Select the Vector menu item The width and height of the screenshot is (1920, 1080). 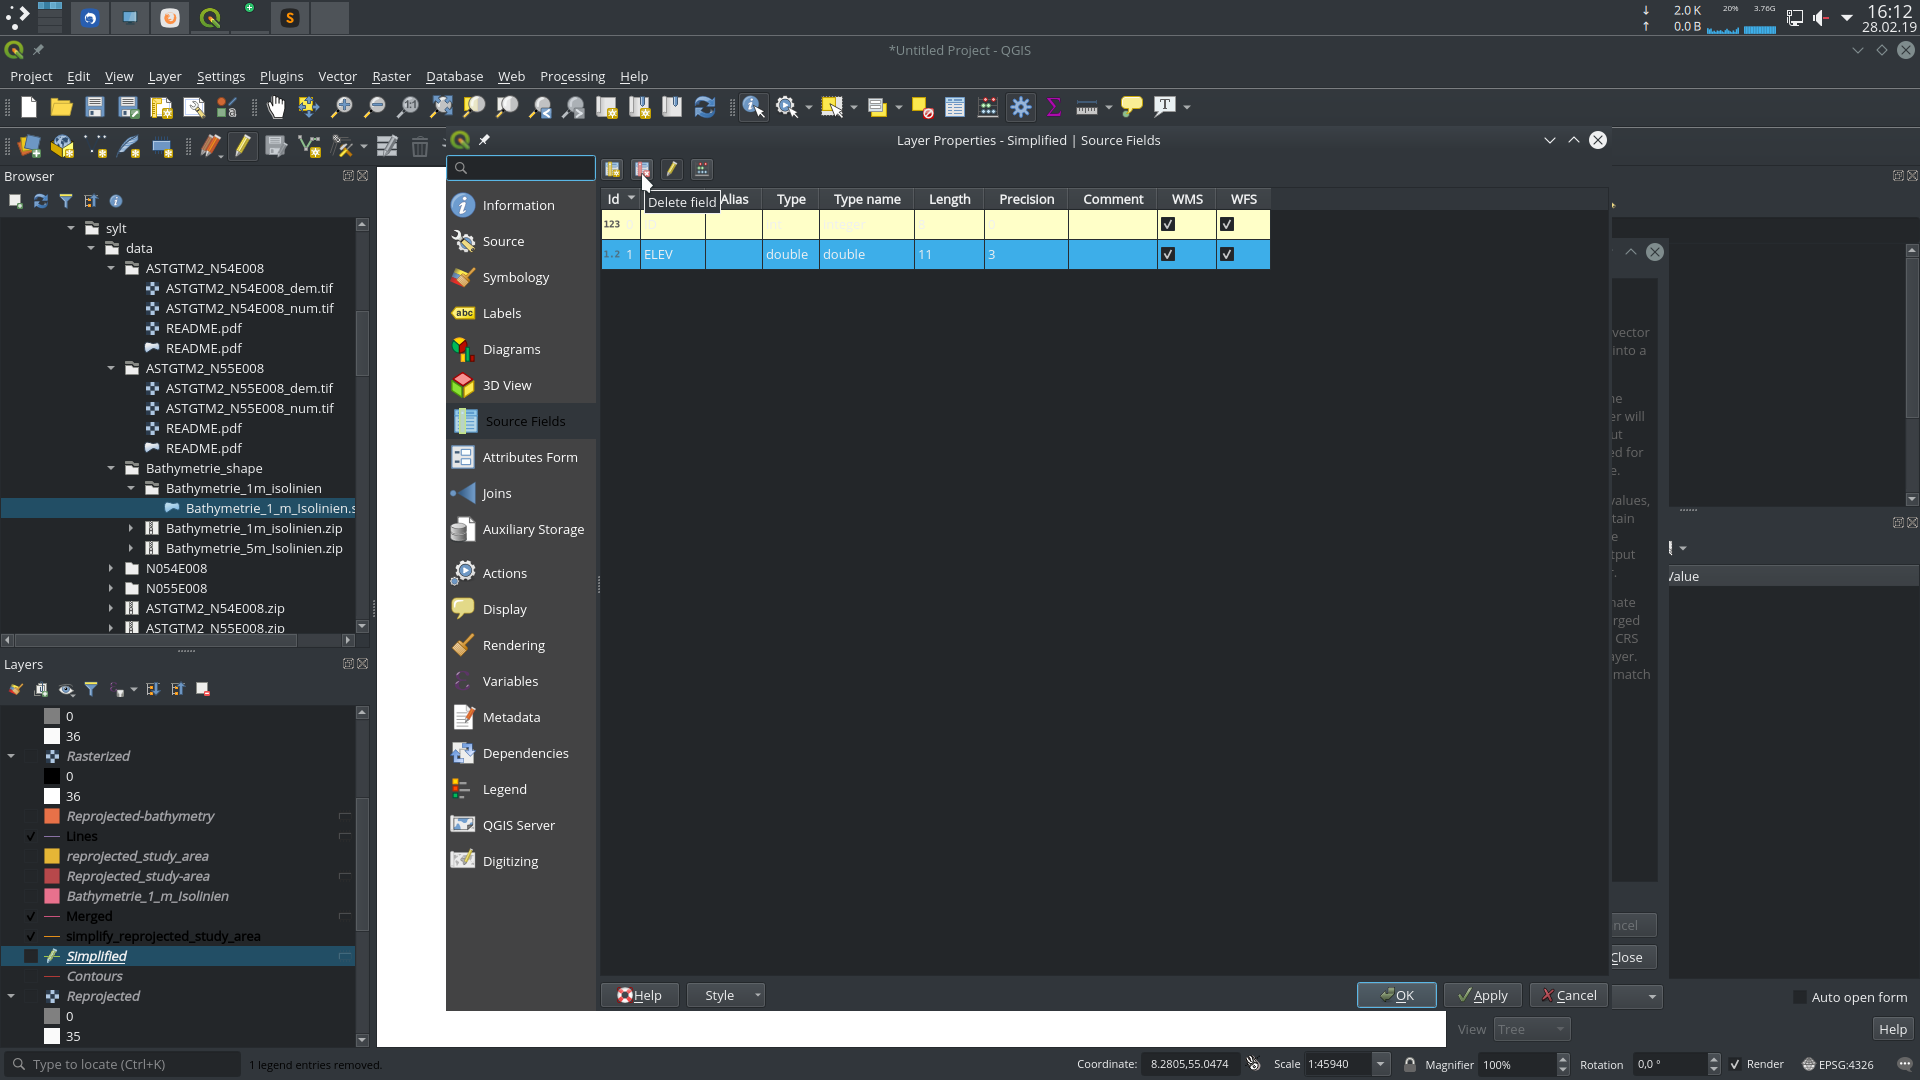click(x=336, y=75)
